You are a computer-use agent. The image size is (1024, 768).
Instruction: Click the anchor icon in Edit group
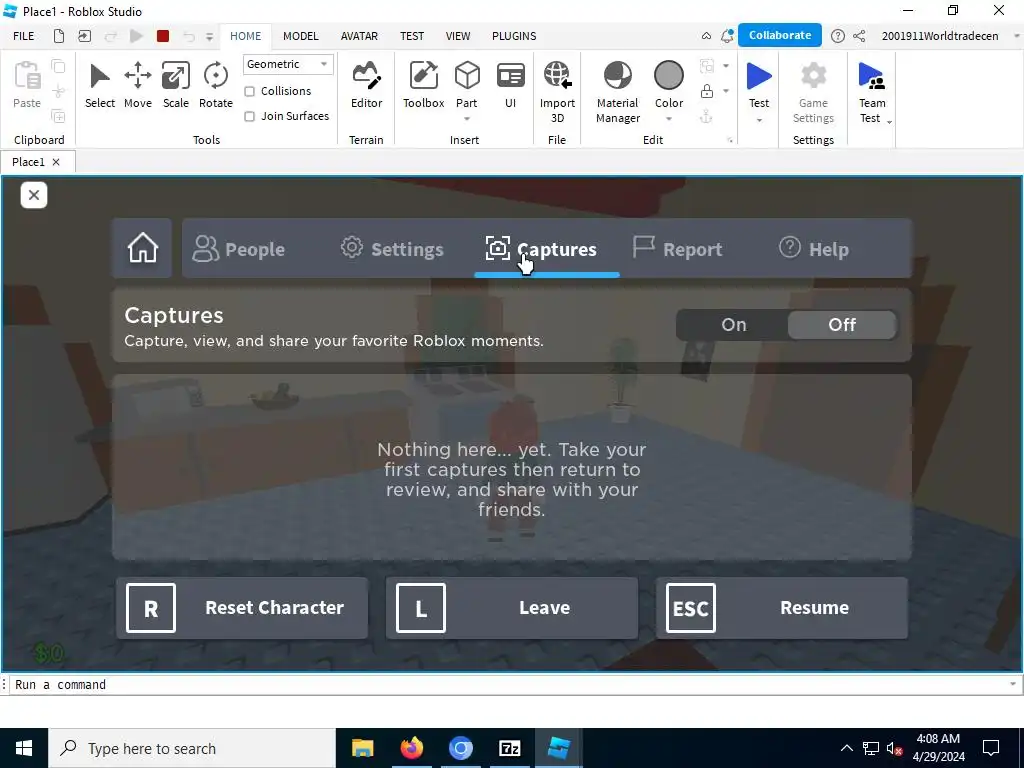706,117
